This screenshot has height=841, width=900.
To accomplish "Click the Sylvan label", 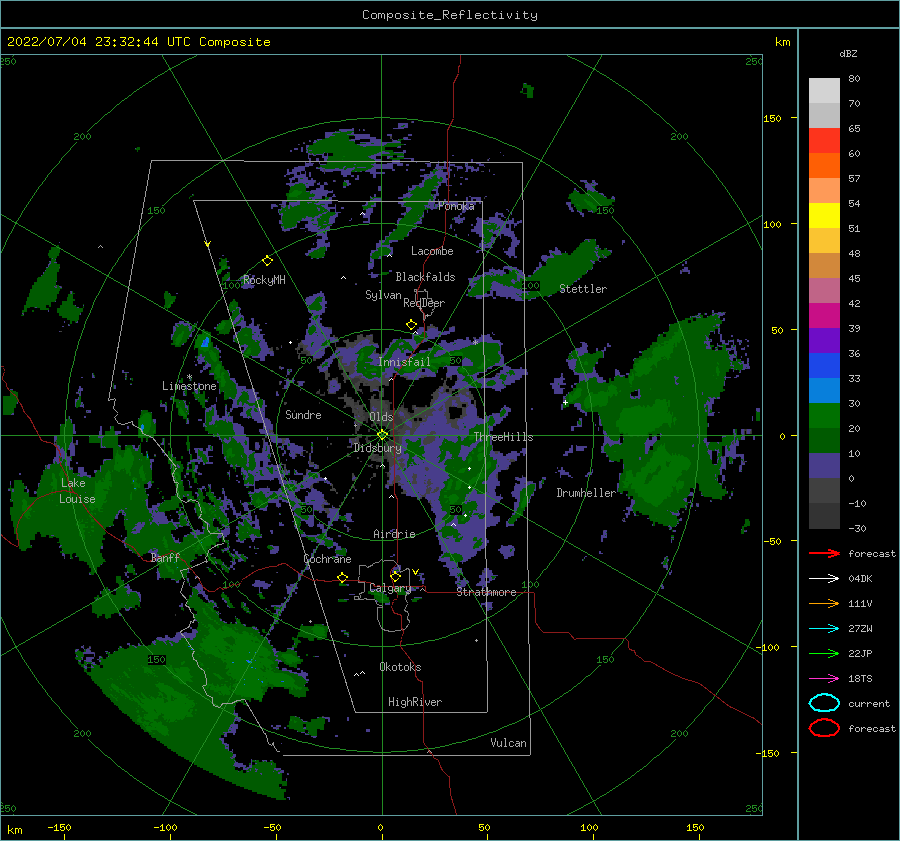I will (383, 295).
